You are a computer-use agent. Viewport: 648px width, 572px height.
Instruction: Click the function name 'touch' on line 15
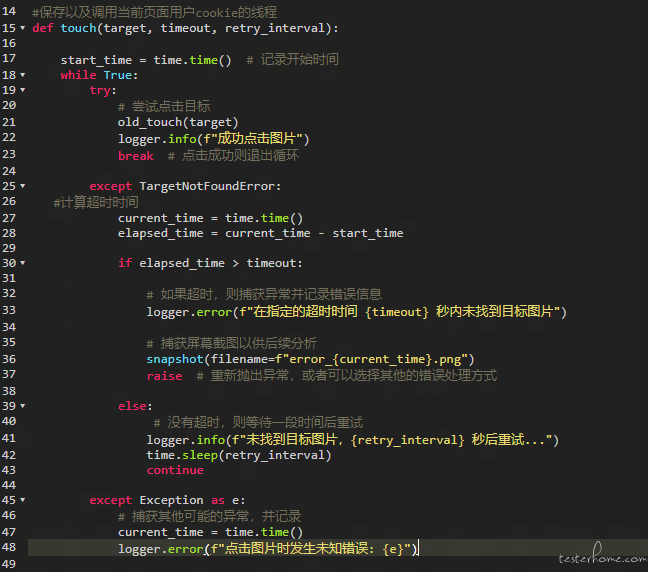click(79, 28)
